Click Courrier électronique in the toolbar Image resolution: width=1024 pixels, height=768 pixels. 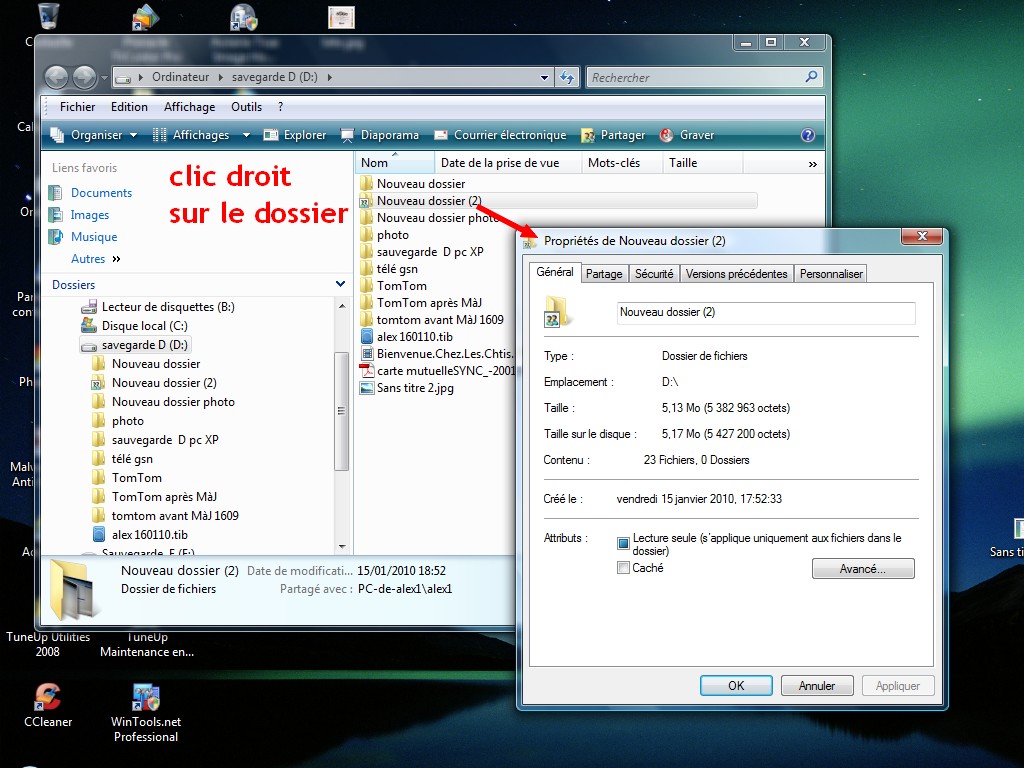click(x=500, y=135)
